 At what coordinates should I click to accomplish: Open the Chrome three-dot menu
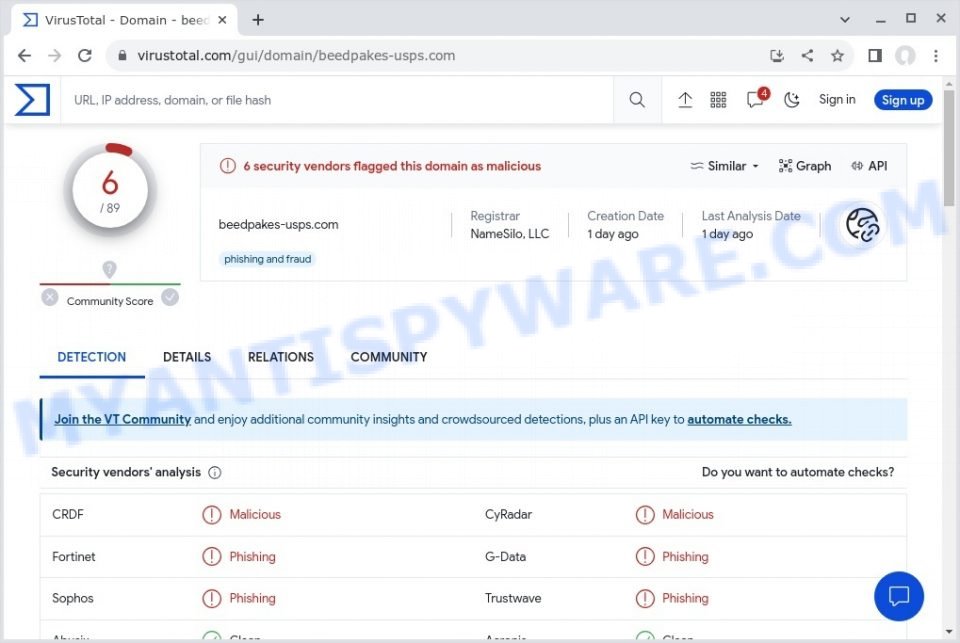click(936, 56)
